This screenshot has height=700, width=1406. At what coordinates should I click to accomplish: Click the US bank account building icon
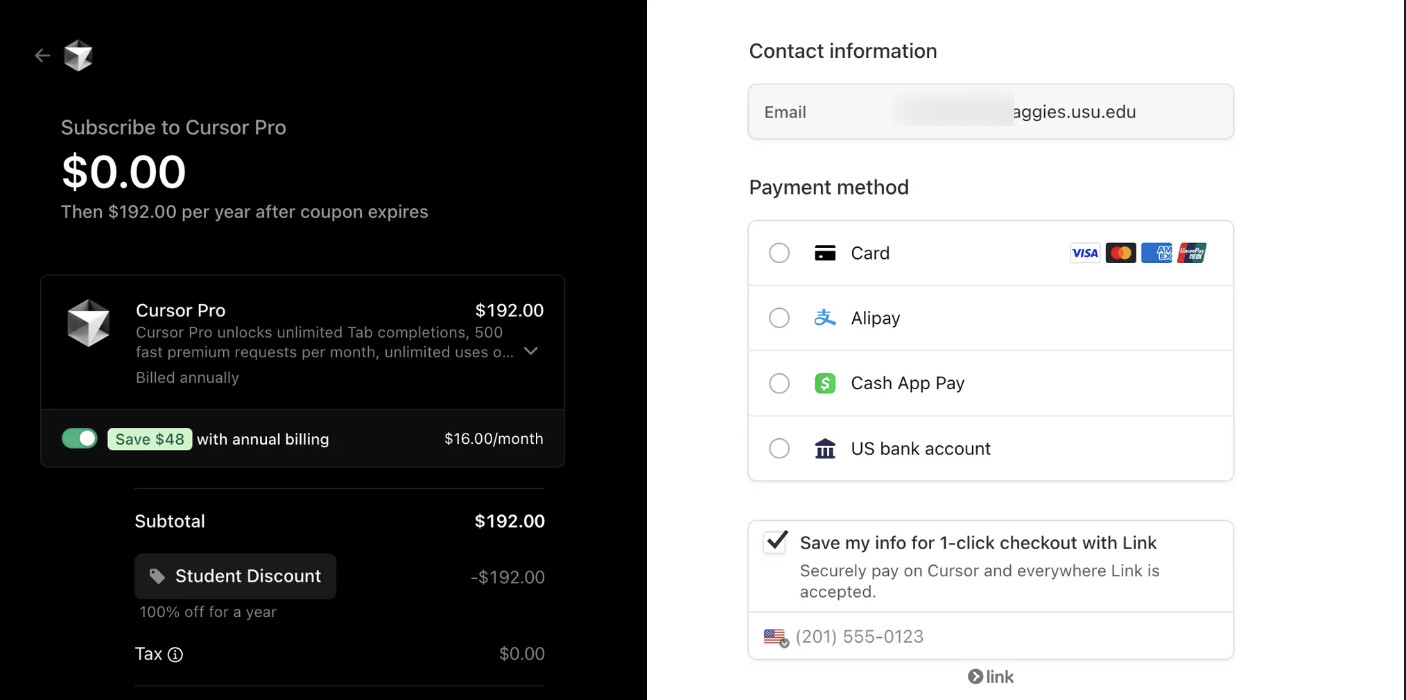(x=825, y=449)
